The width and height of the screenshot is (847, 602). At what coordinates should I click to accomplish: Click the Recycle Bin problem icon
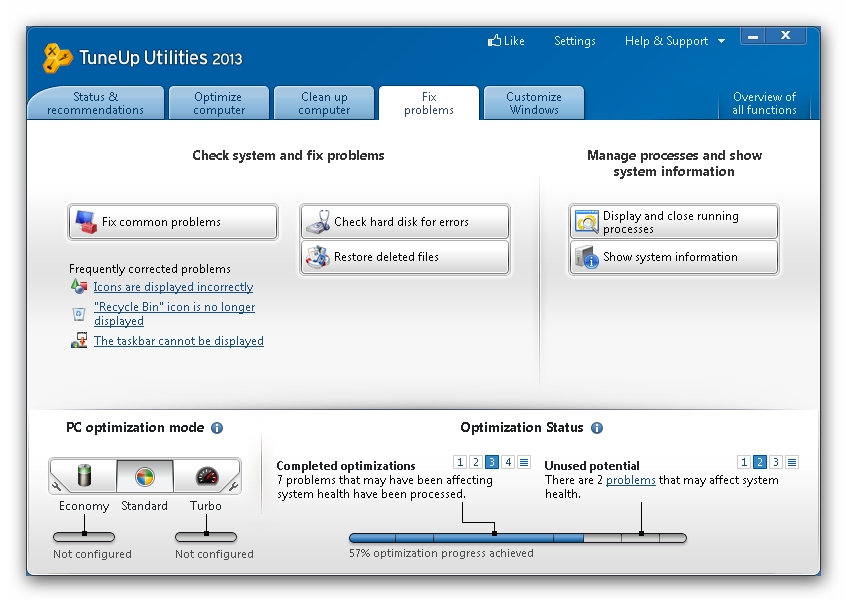[x=79, y=314]
